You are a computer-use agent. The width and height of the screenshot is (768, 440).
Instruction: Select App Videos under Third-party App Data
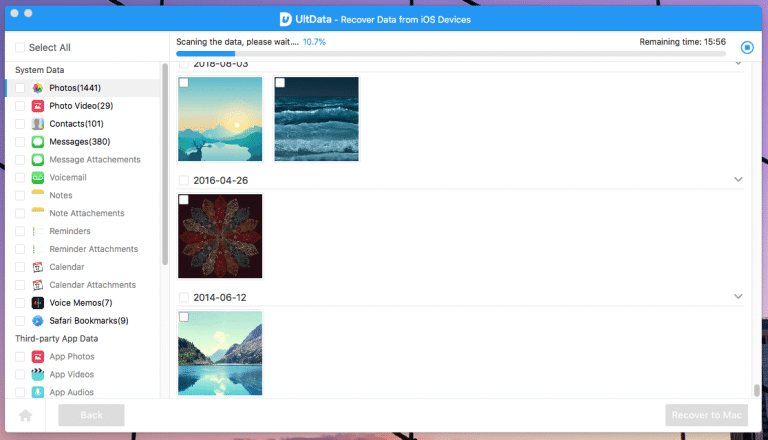click(71, 374)
